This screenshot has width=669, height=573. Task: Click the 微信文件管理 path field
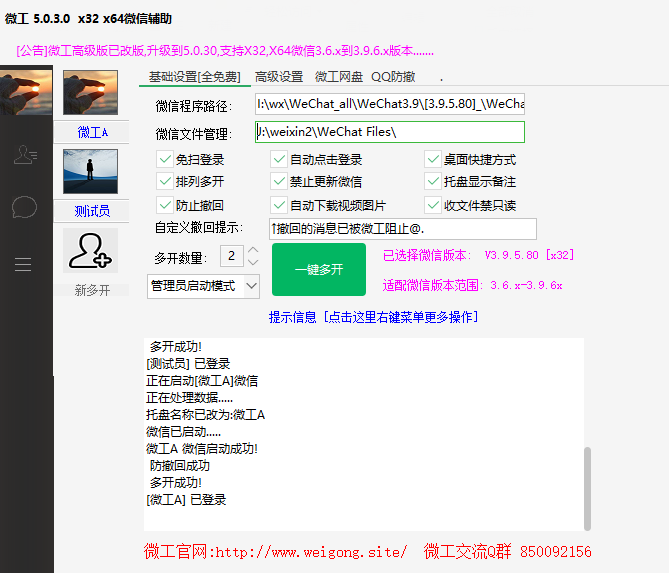click(x=390, y=132)
